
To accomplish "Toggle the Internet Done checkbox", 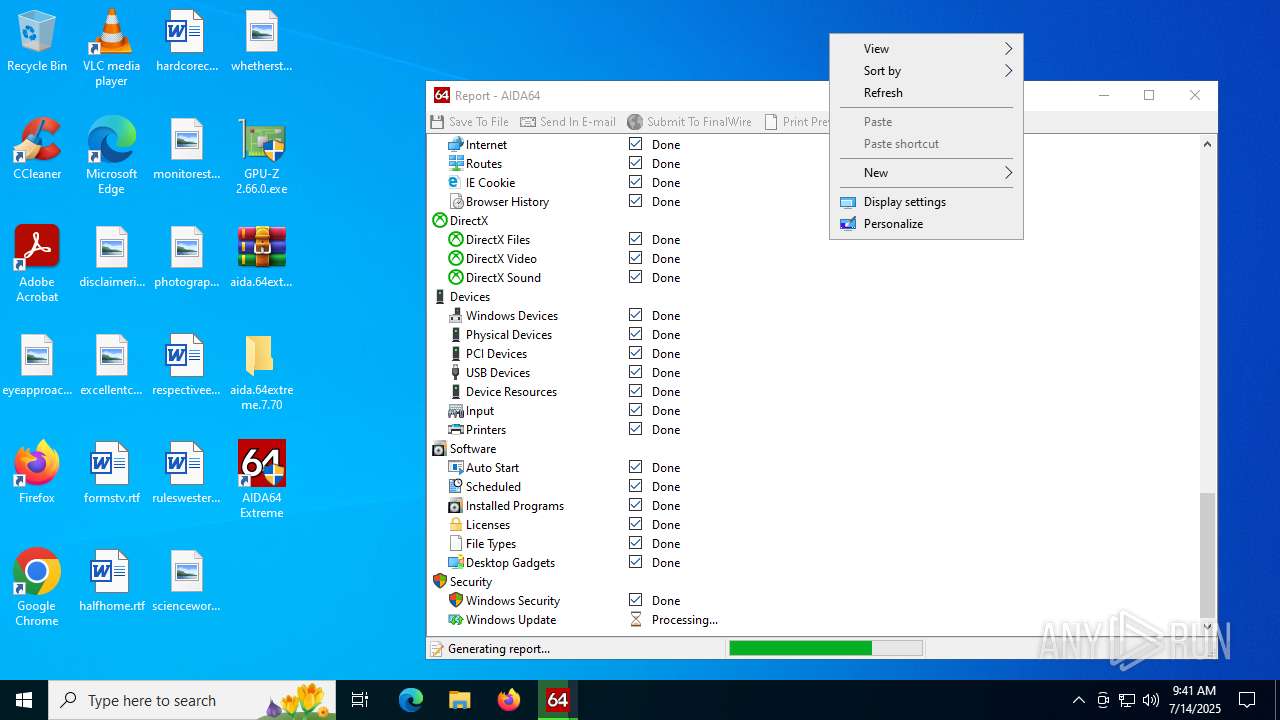I will tap(635, 144).
